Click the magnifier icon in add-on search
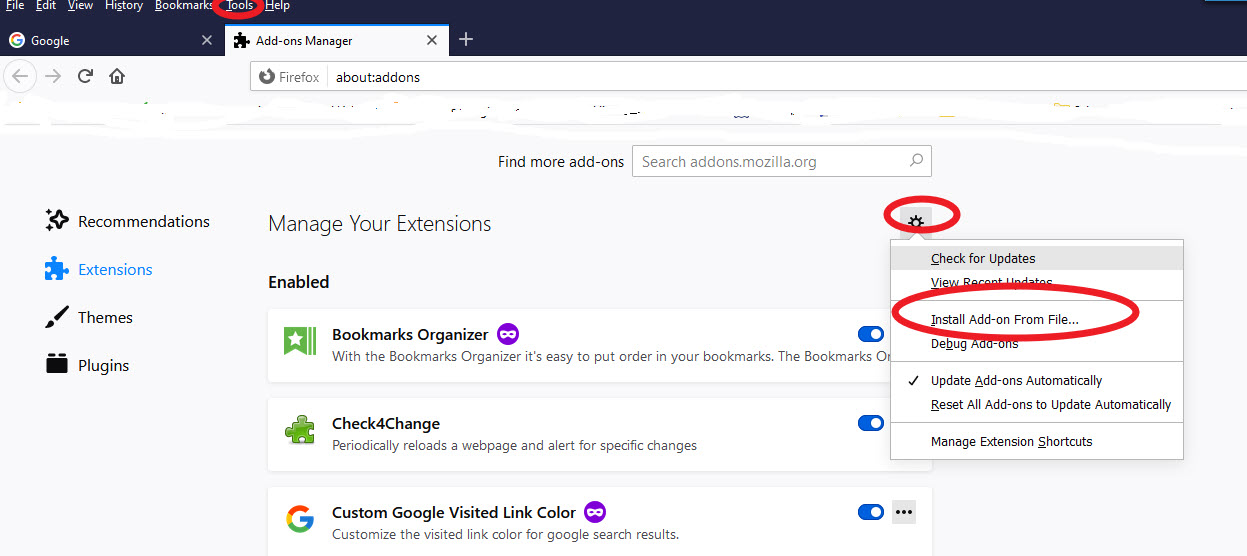The width and height of the screenshot is (1247, 556). point(916,160)
